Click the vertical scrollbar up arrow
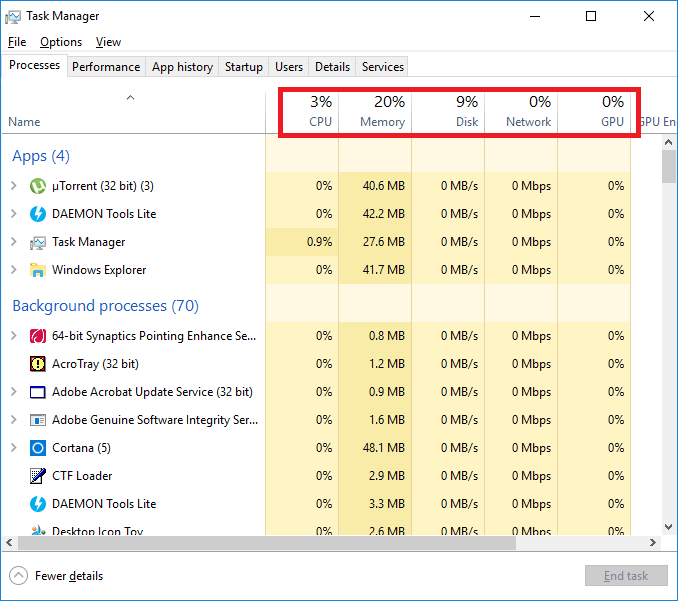This screenshot has width=678, height=601. point(668,142)
